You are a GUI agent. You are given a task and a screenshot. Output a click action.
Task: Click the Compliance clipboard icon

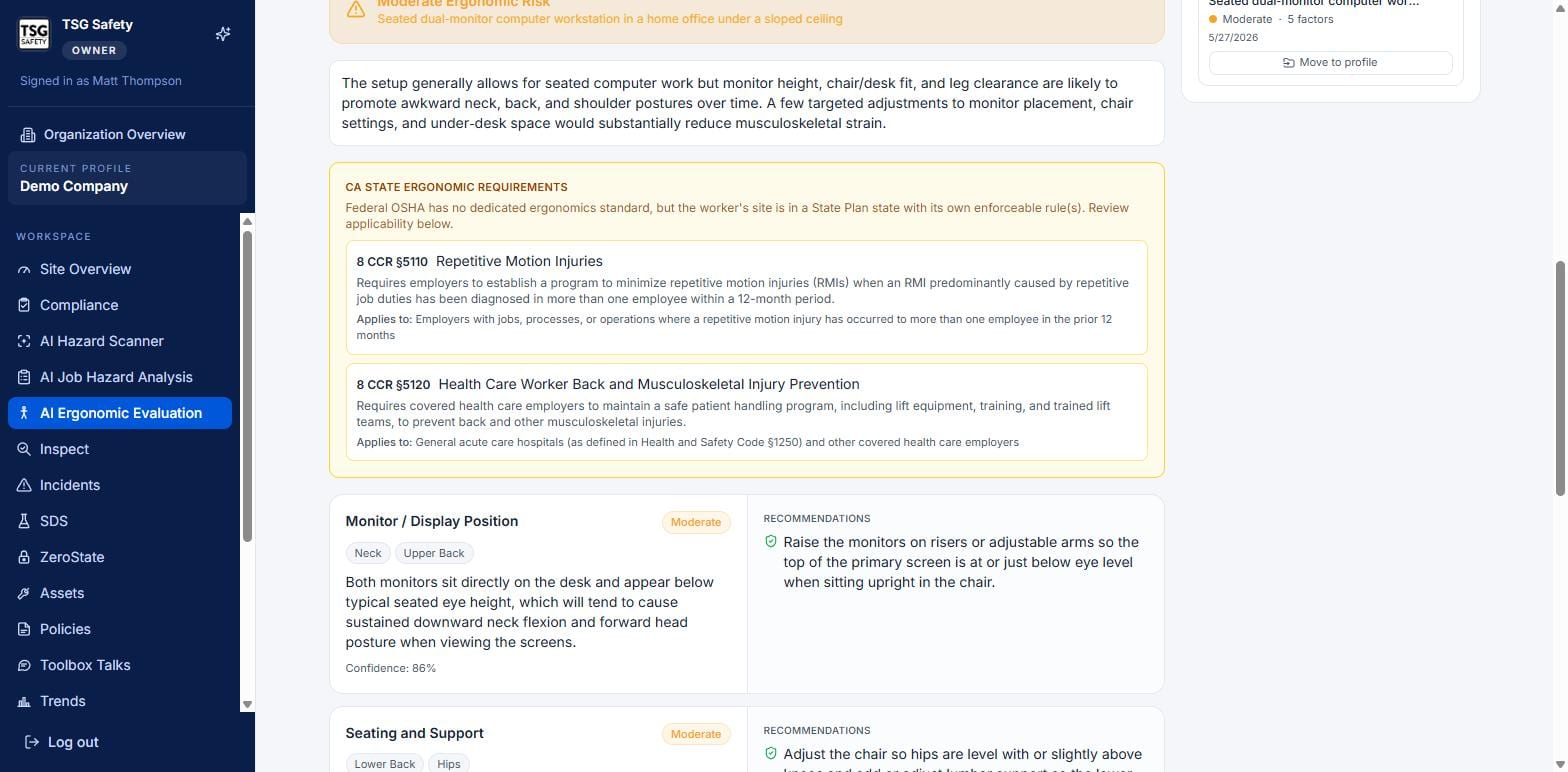(x=24, y=305)
